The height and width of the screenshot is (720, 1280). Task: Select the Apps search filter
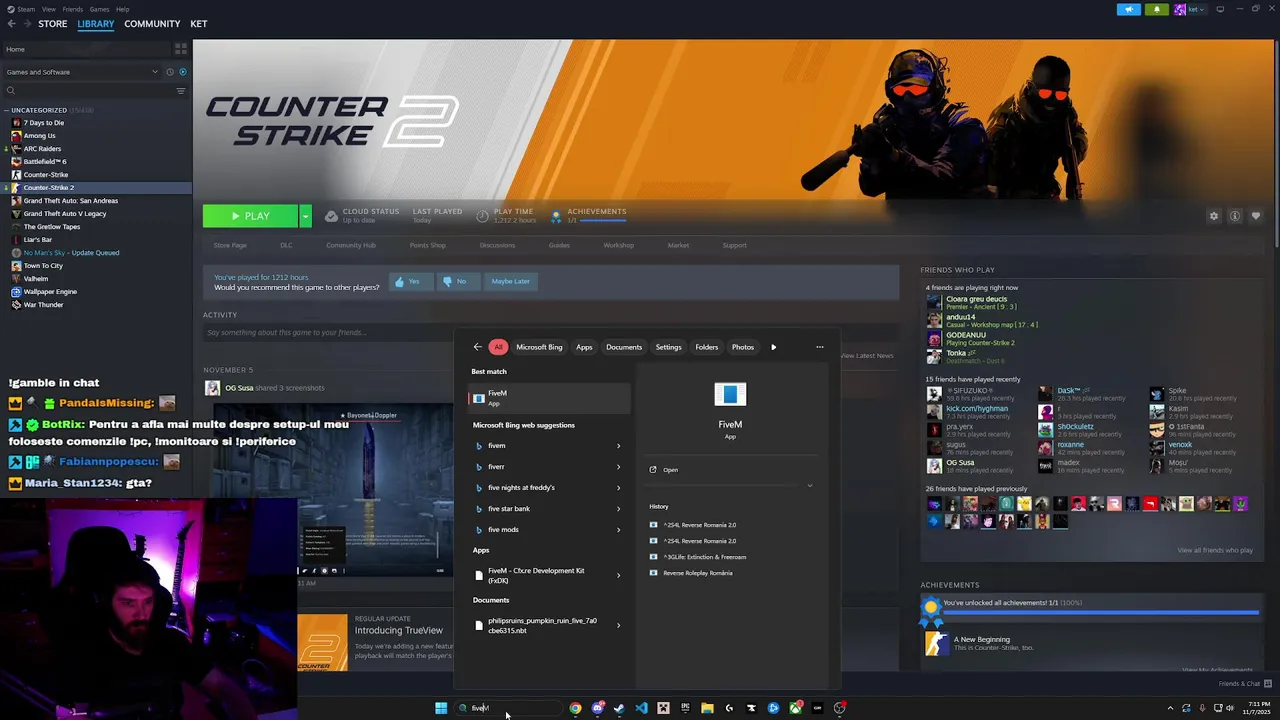pyautogui.click(x=584, y=347)
